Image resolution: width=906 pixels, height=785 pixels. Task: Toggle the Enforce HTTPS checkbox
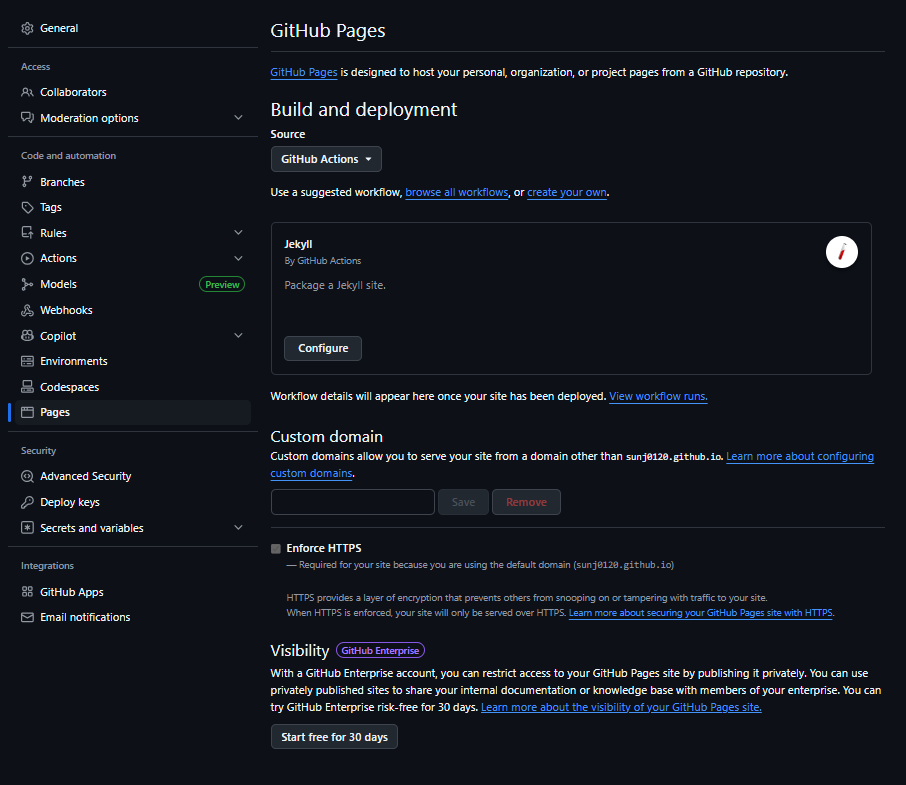pyautogui.click(x=276, y=549)
